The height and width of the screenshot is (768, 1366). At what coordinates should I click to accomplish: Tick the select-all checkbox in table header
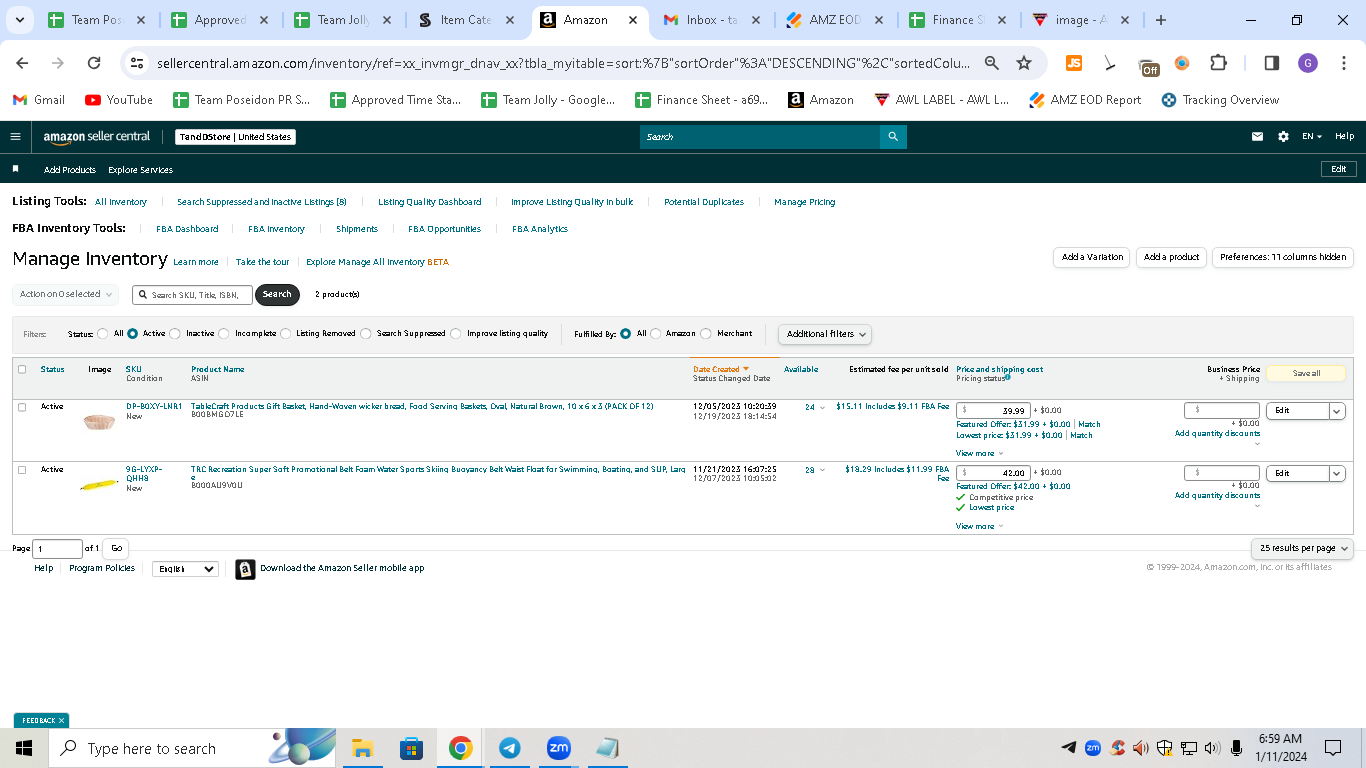[22, 369]
